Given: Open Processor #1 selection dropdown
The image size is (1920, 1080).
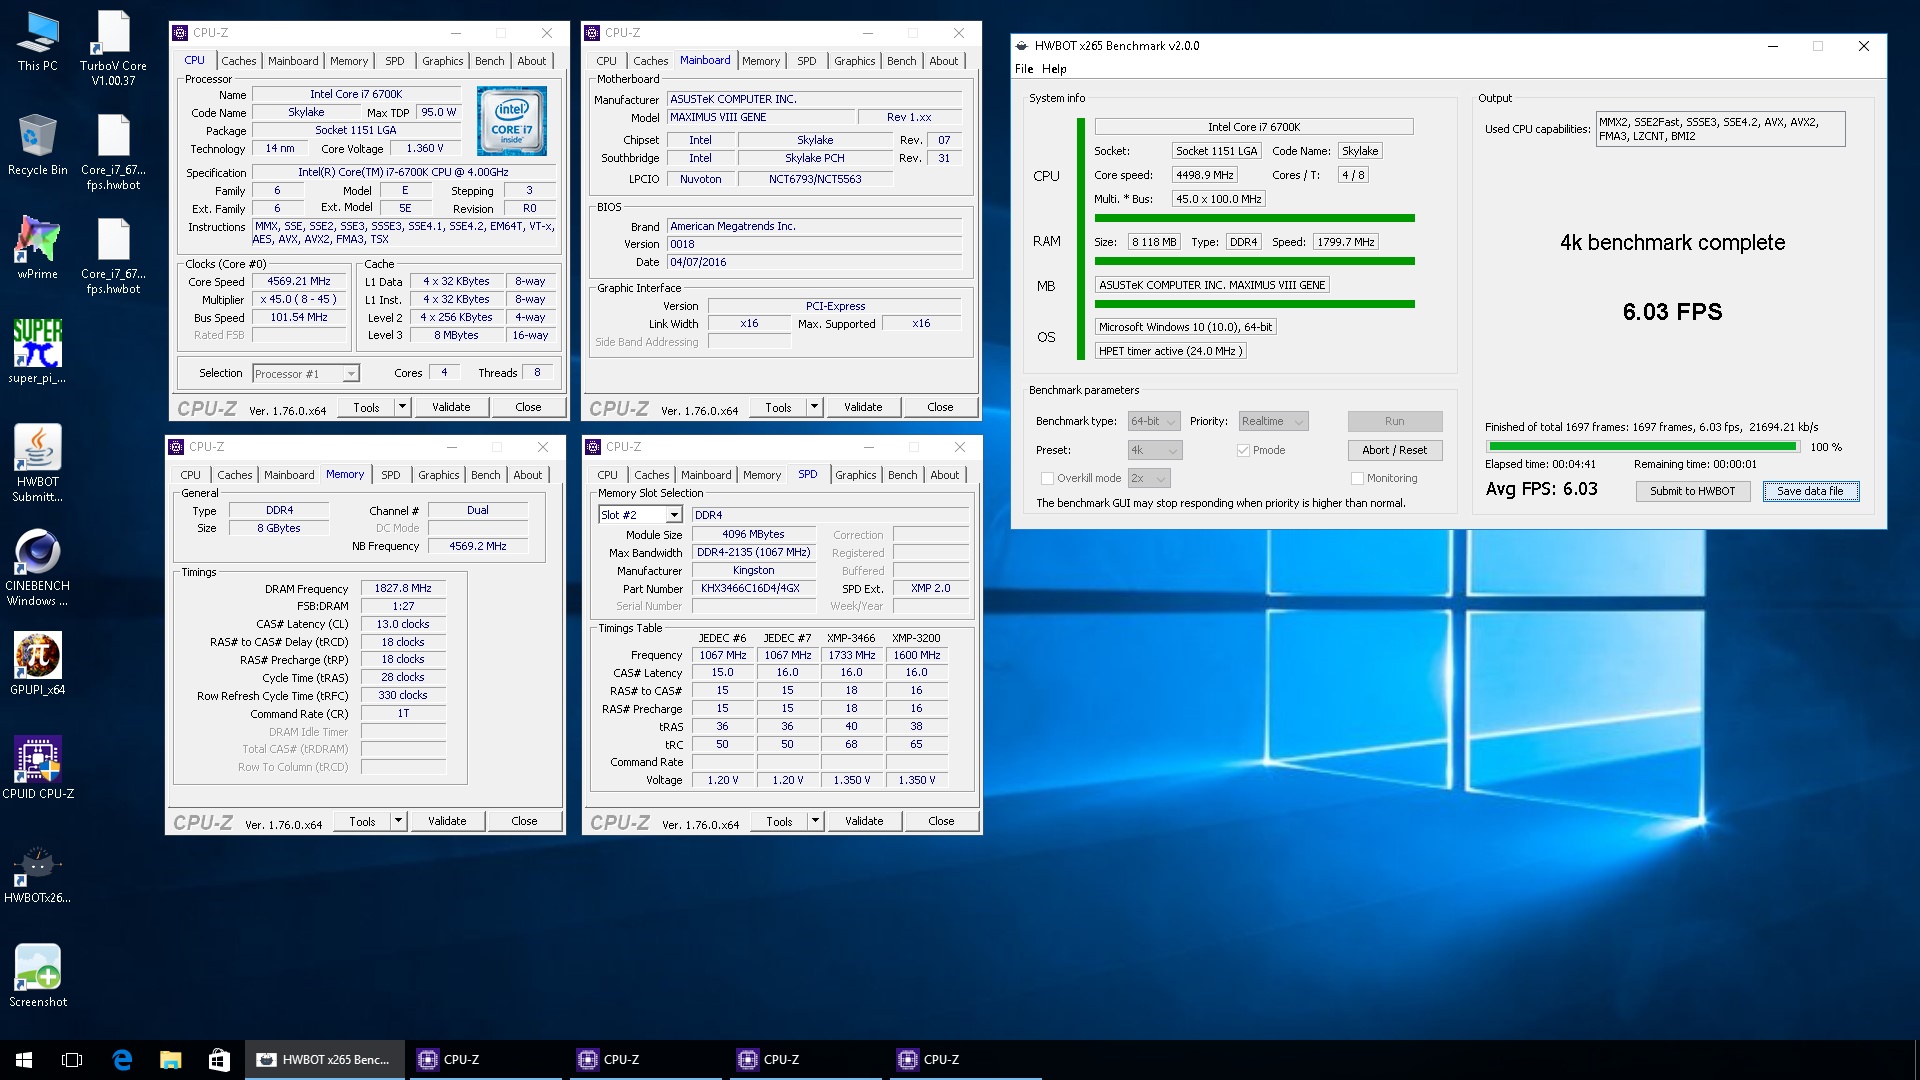Looking at the screenshot, I should 305,374.
